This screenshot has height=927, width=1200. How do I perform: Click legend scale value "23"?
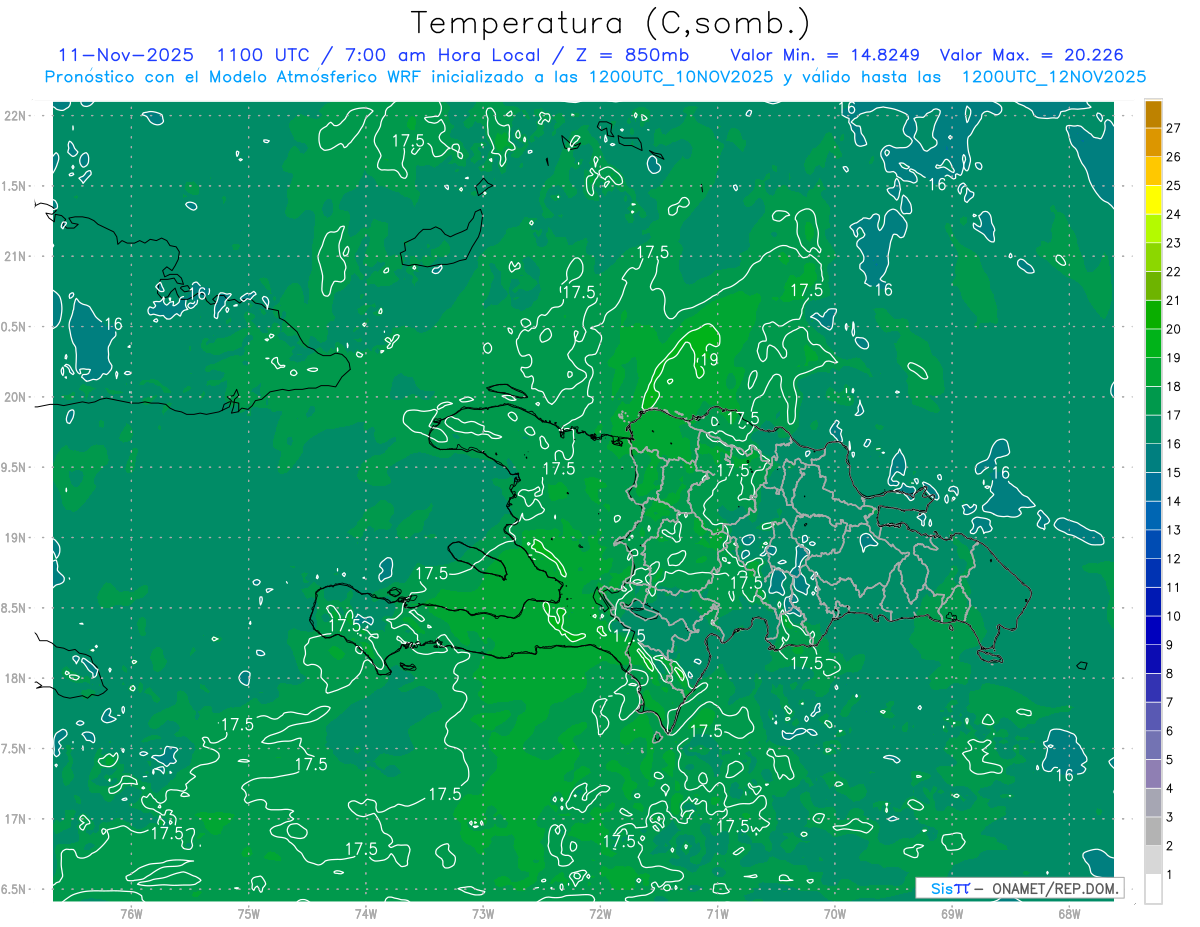(1174, 243)
